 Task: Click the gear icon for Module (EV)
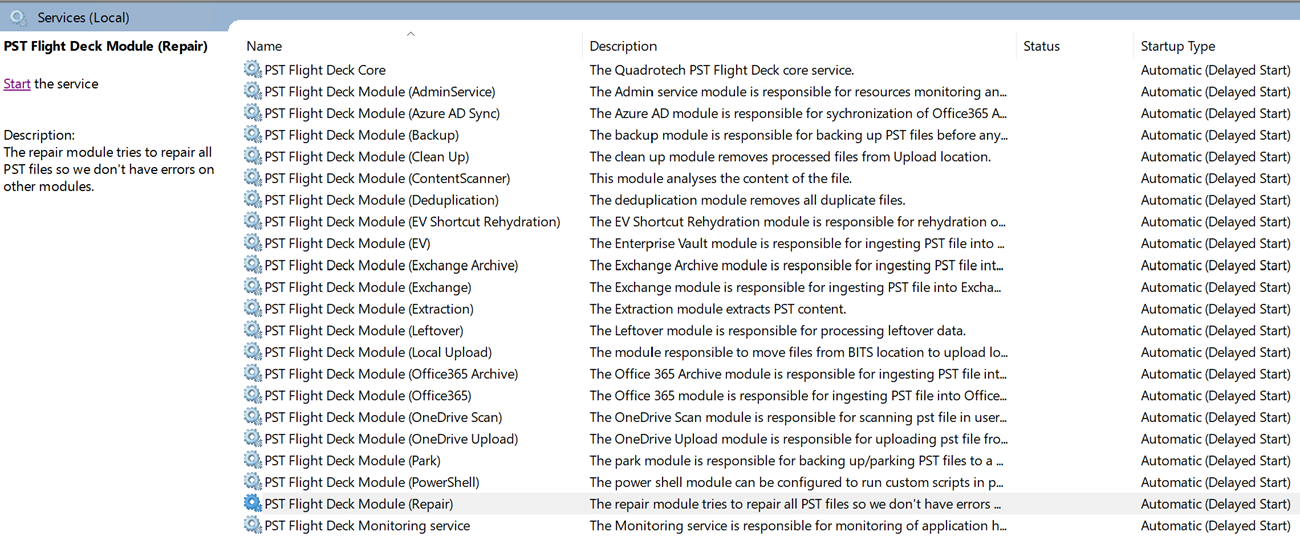click(253, 243)
